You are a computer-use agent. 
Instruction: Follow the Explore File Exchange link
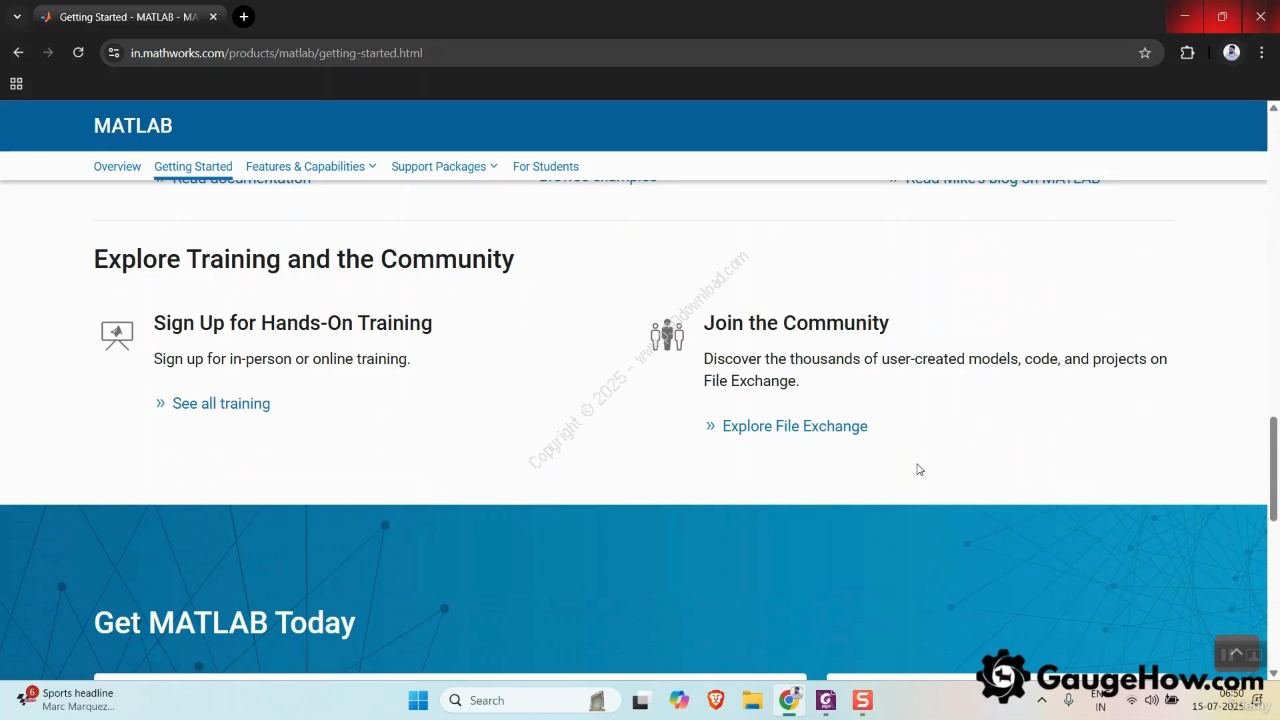[795, 426]
